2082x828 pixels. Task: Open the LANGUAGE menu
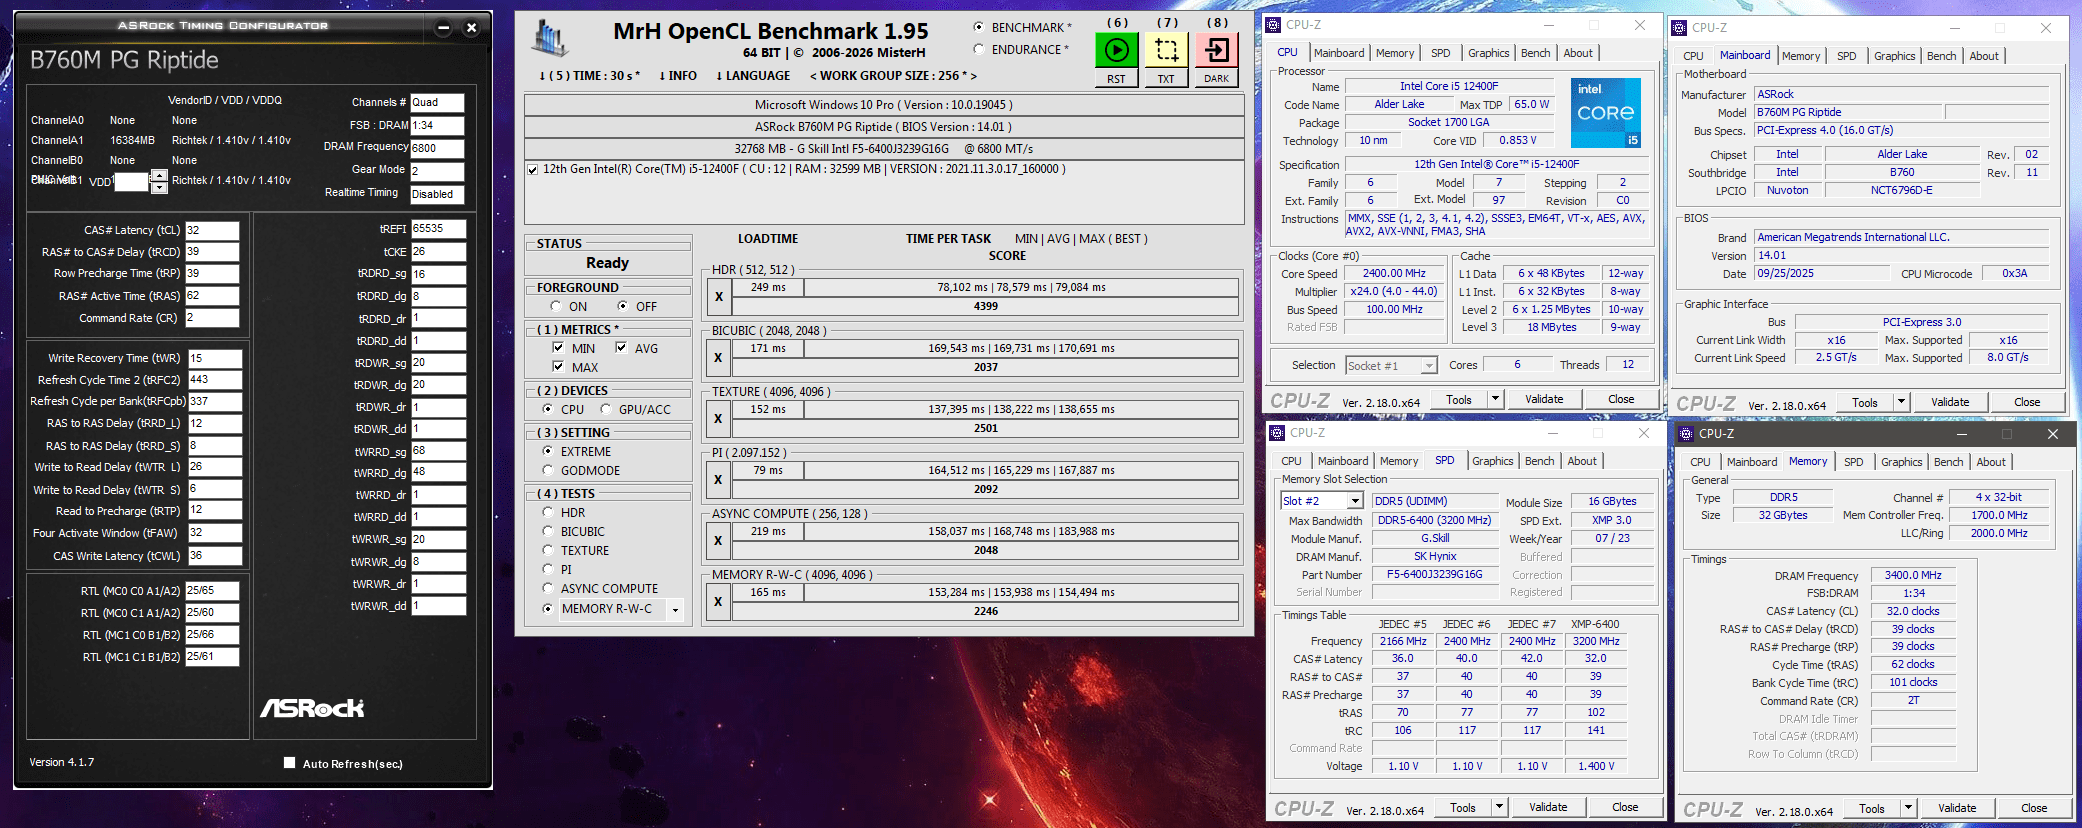tap(753, 76)
